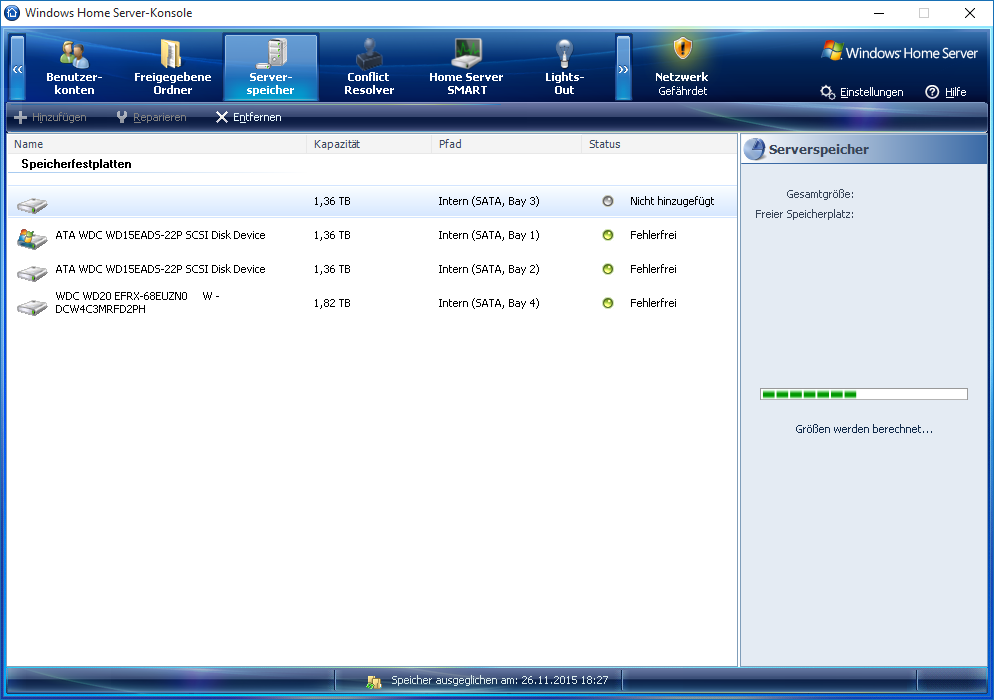This screenshot has width=994, height=700.
Task: Click the 1,82 TB capacity value
Action: click(x=332, y=303)
